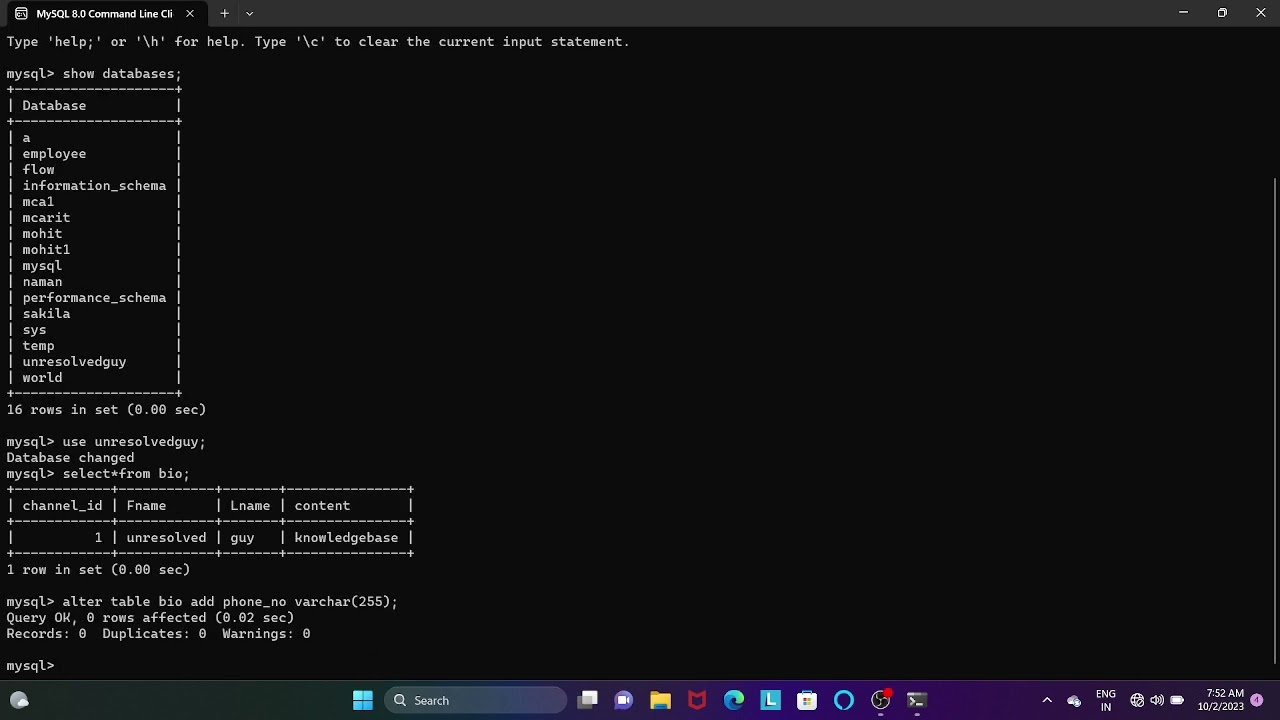
Task: Open the network status tray icon
Action: point(1137,700)
